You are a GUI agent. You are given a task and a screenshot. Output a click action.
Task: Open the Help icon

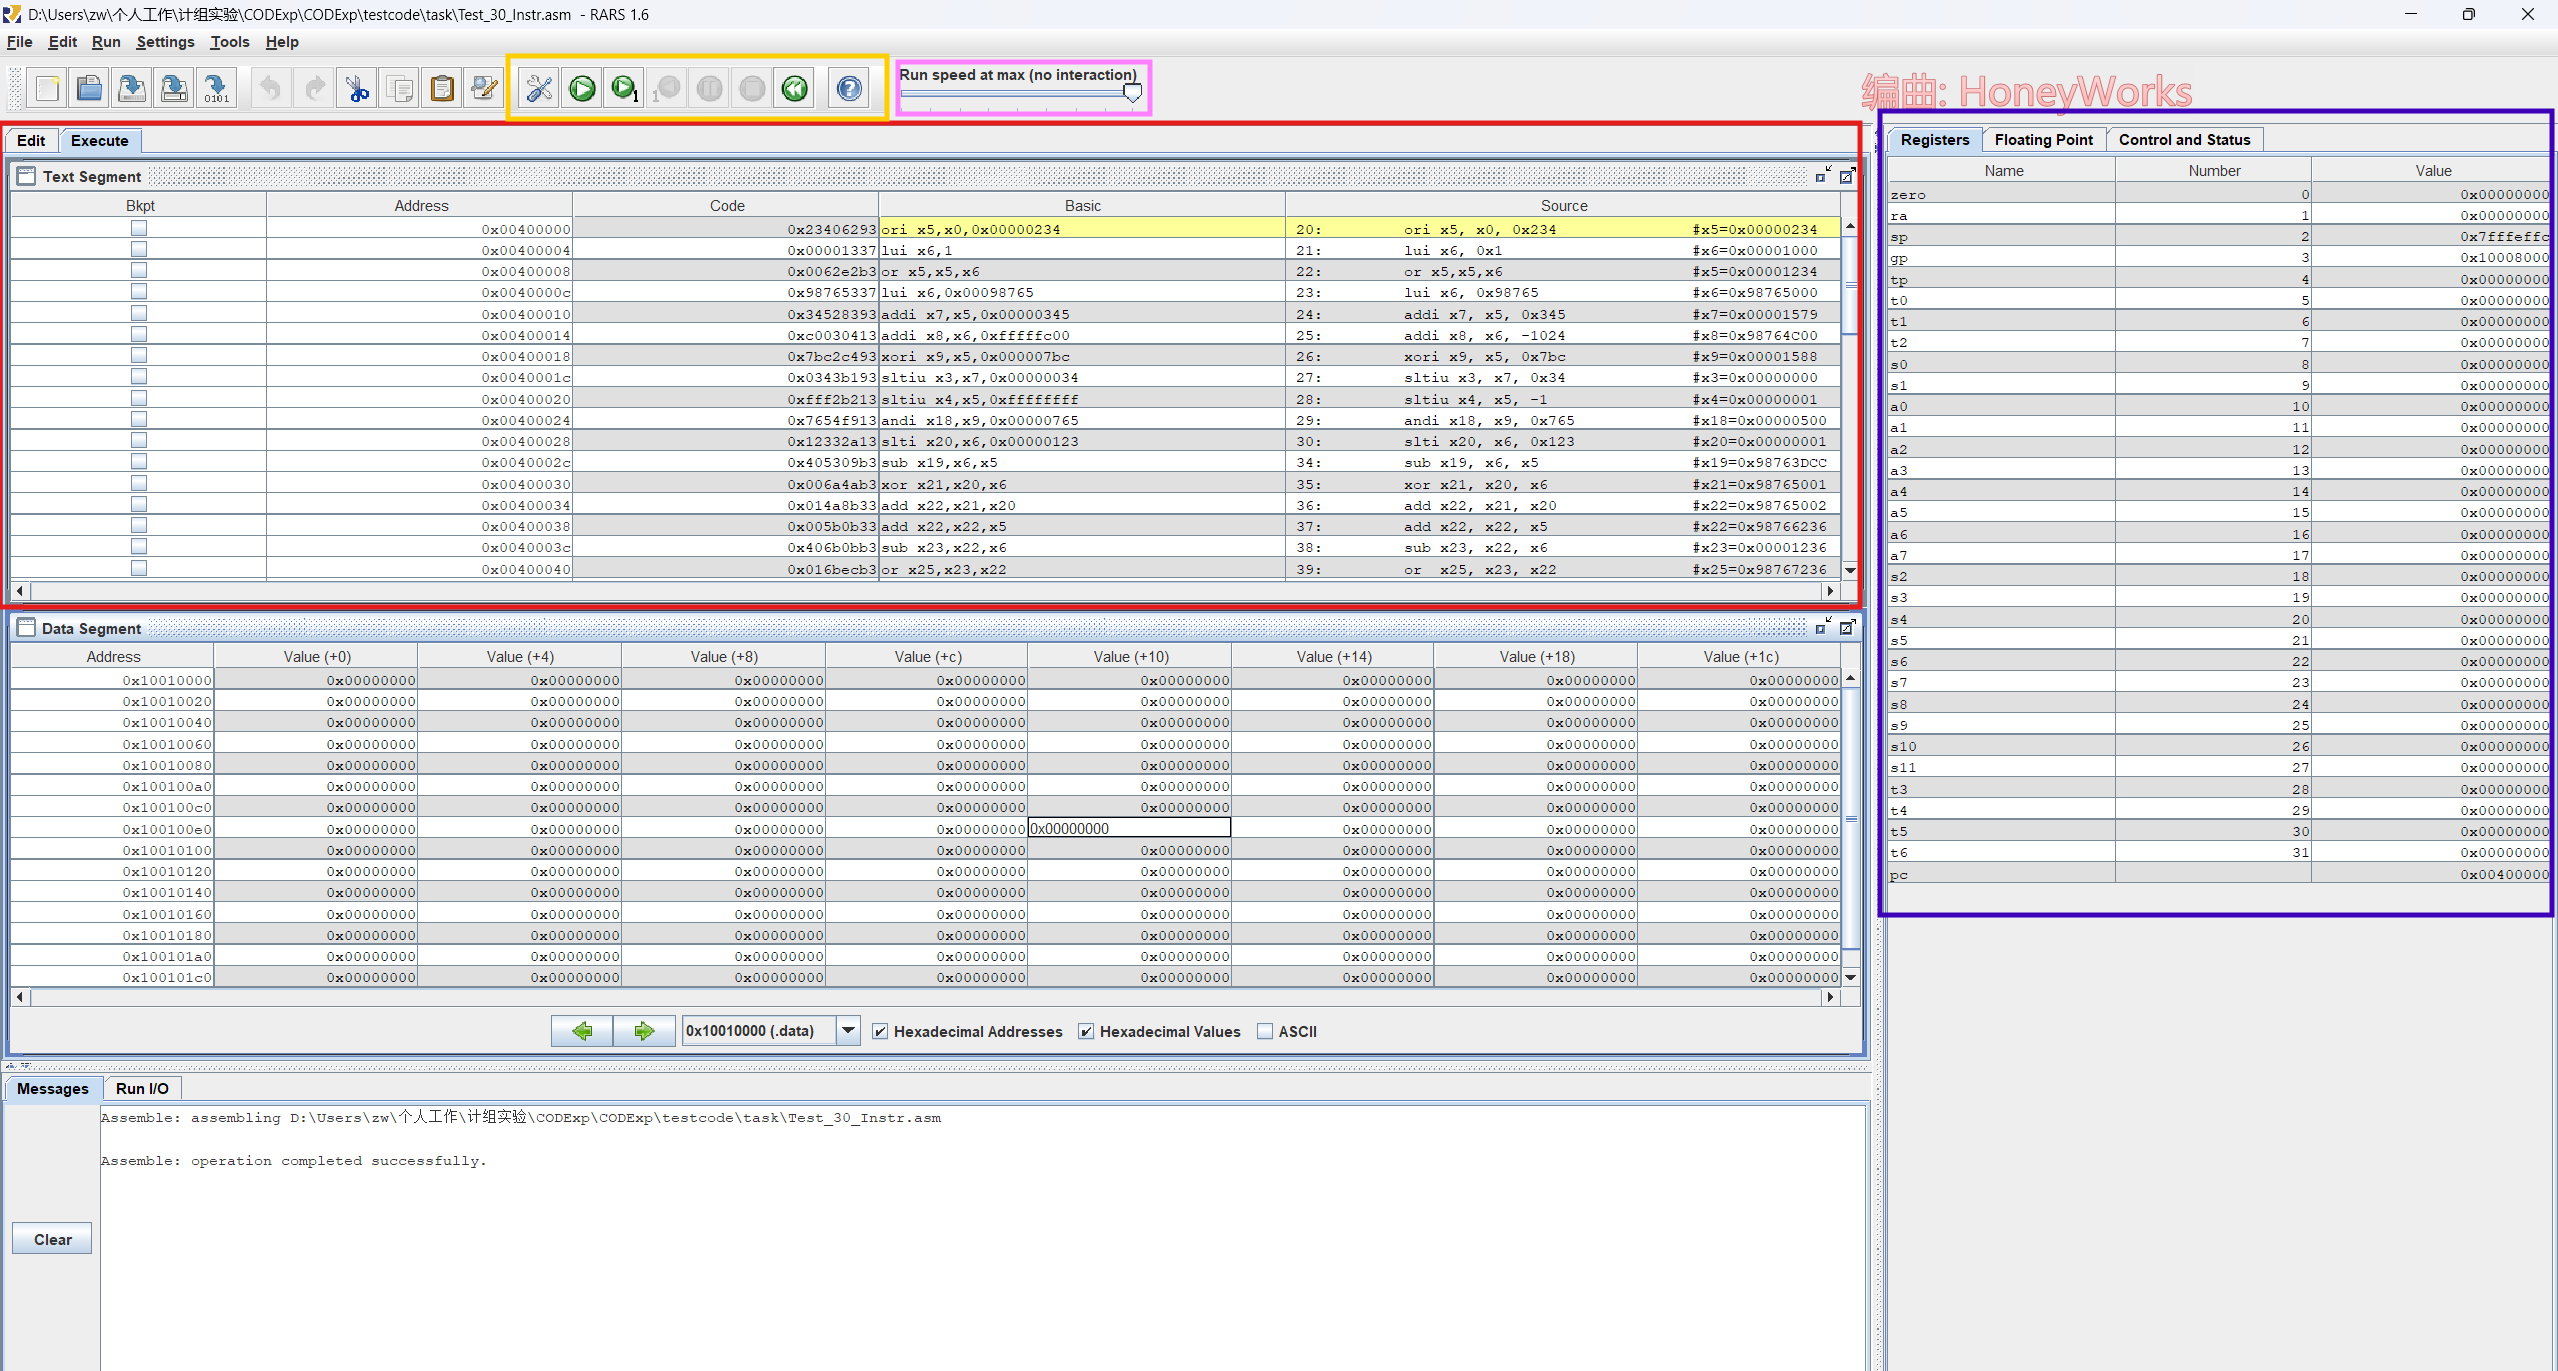(x=849, y=89)
